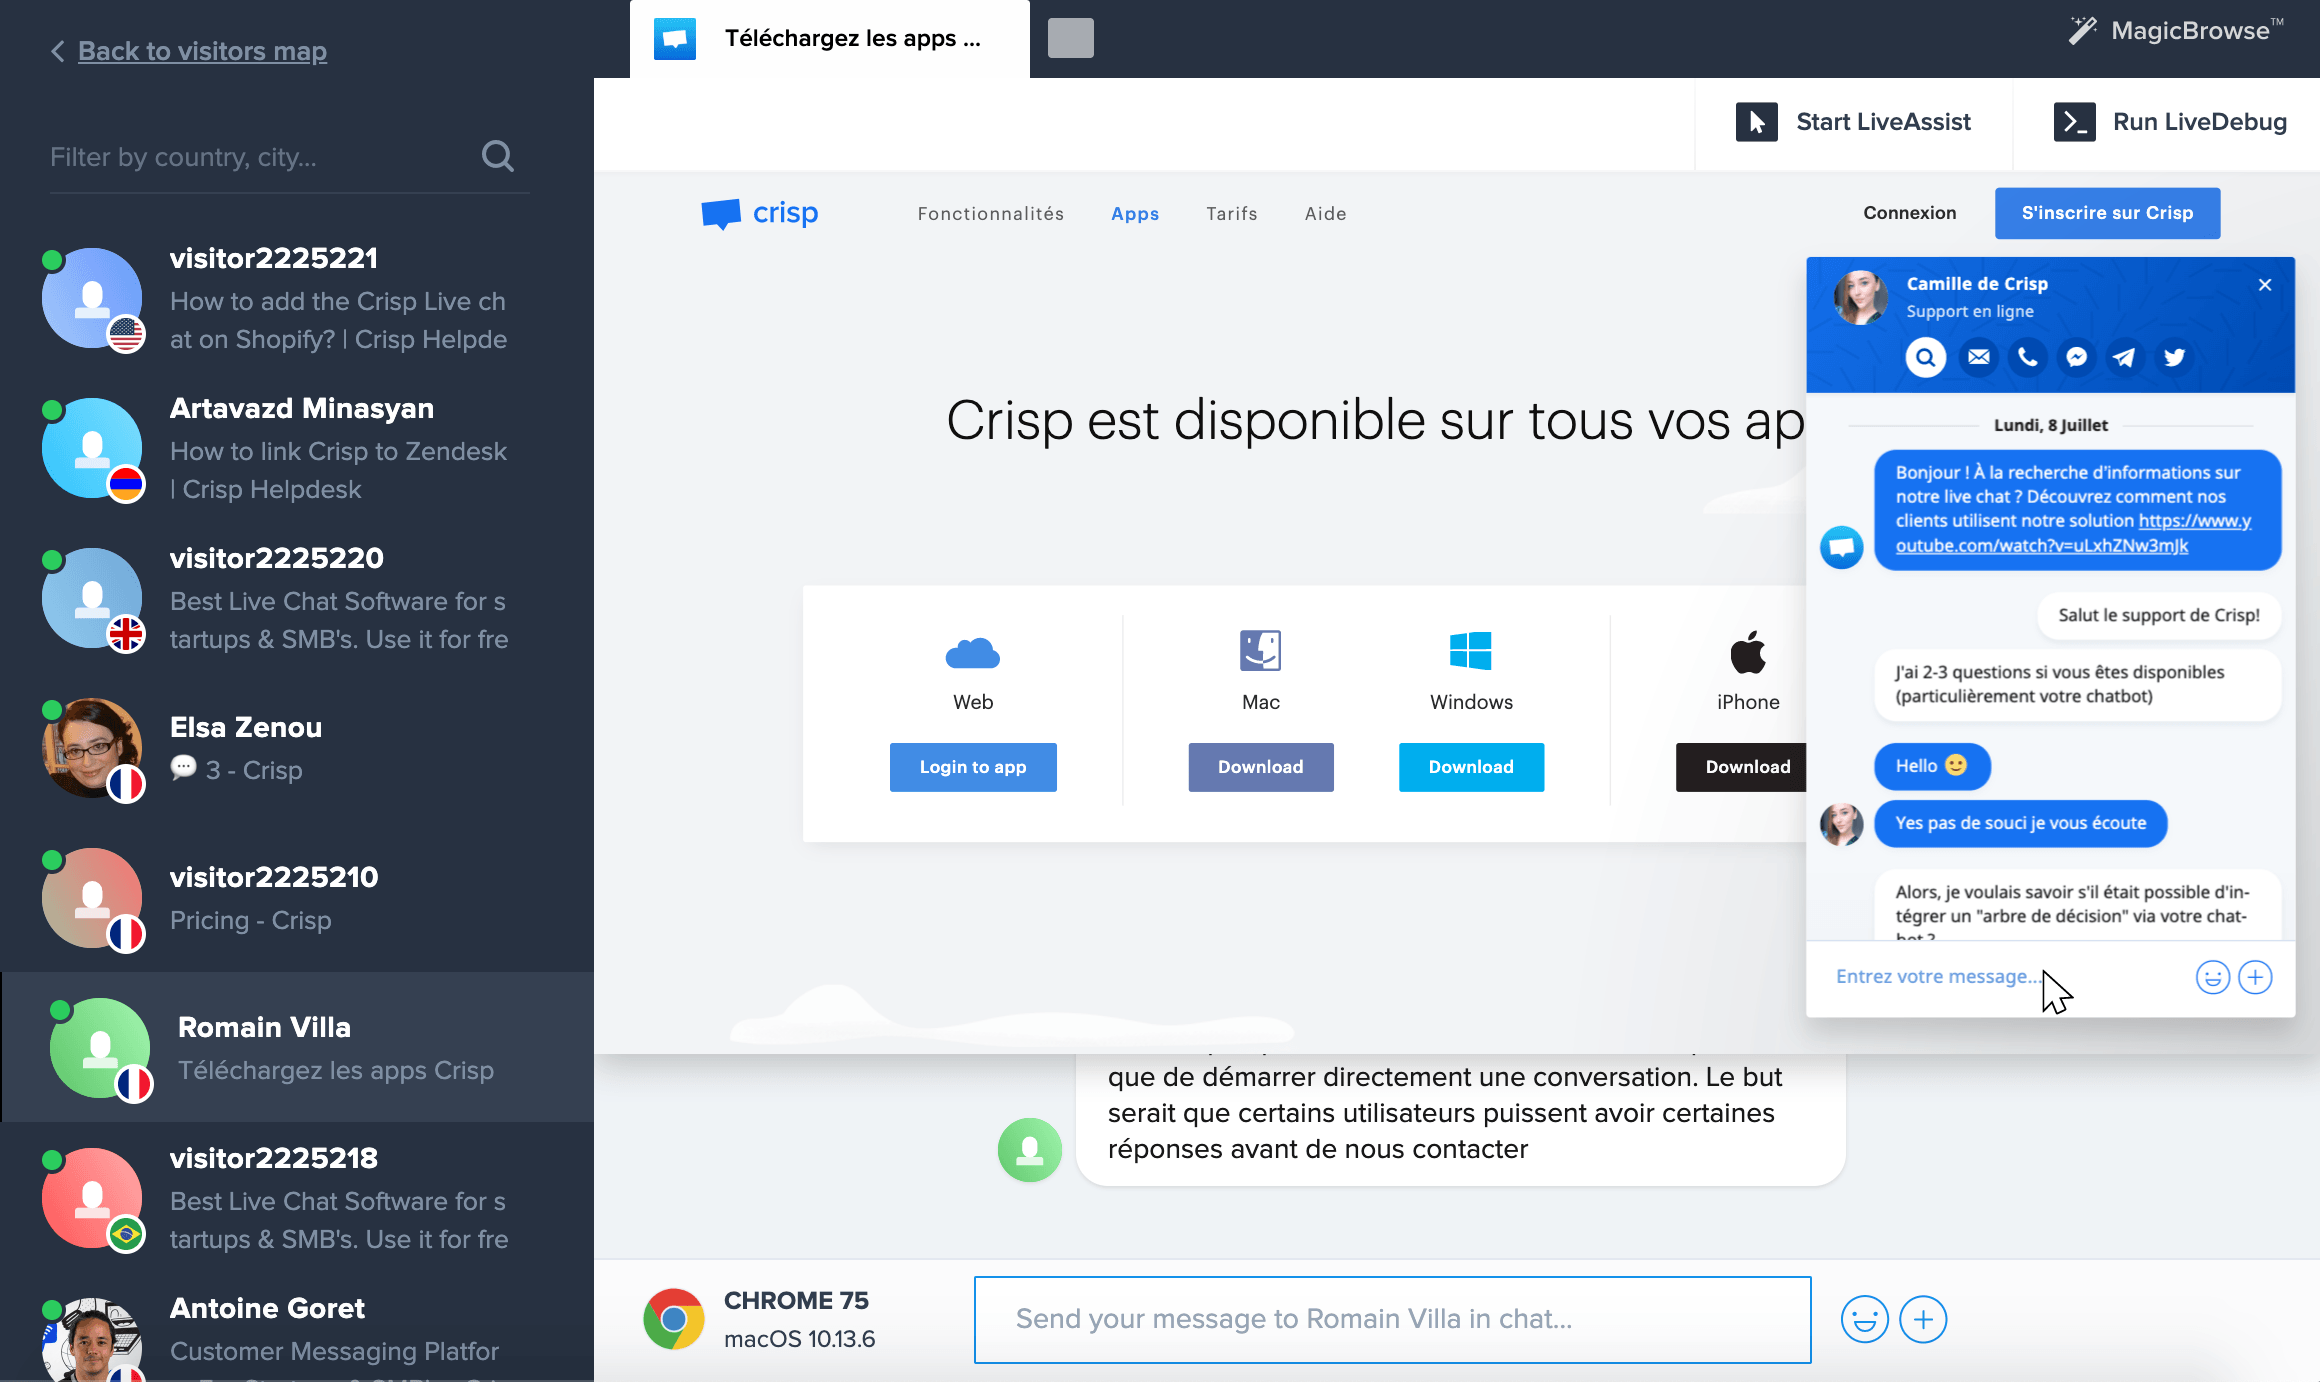Run LiveDebug console
The image size is (2320, 1382).
pyautogui.click(x=2170, y=122)
